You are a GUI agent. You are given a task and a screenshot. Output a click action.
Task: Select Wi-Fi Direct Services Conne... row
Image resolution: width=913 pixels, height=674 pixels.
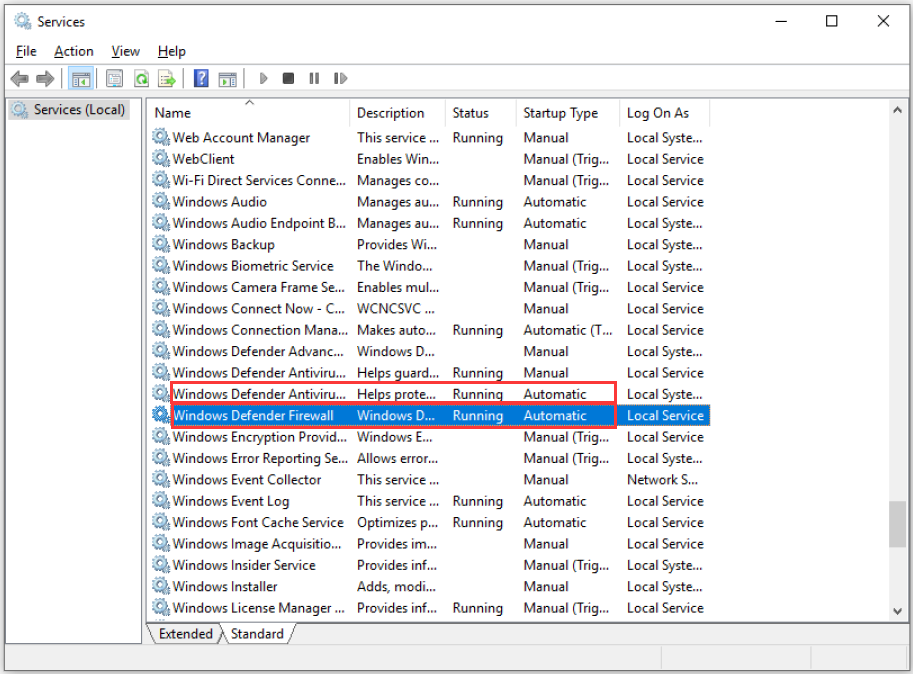click(430, 180)
